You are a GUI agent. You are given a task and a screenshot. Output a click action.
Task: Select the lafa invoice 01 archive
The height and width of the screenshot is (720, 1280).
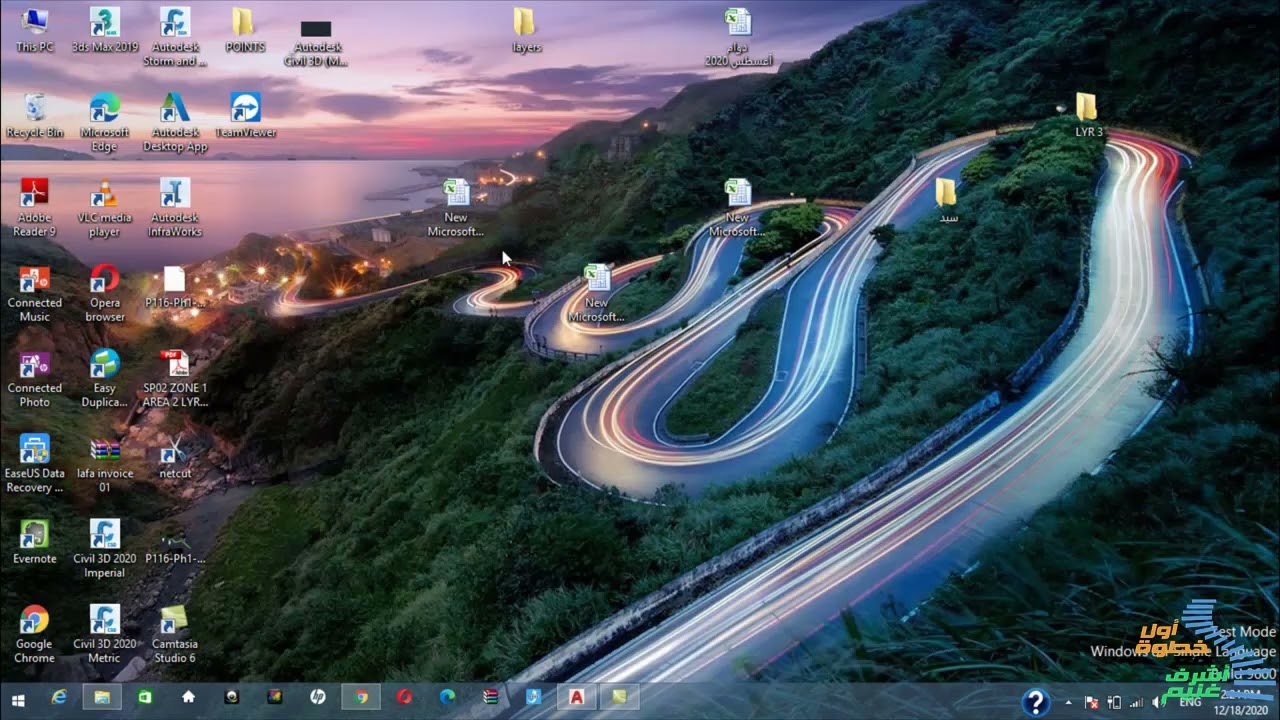105,463
